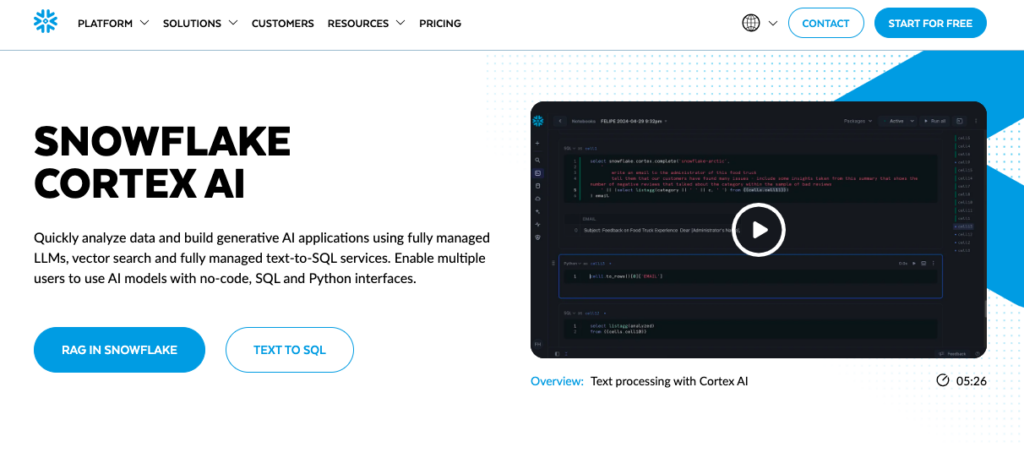The height and width of the screenshot is (458, 1024).
Task: Go to the PRICING page
Action: pyautogui.click(x=440, y=24)
